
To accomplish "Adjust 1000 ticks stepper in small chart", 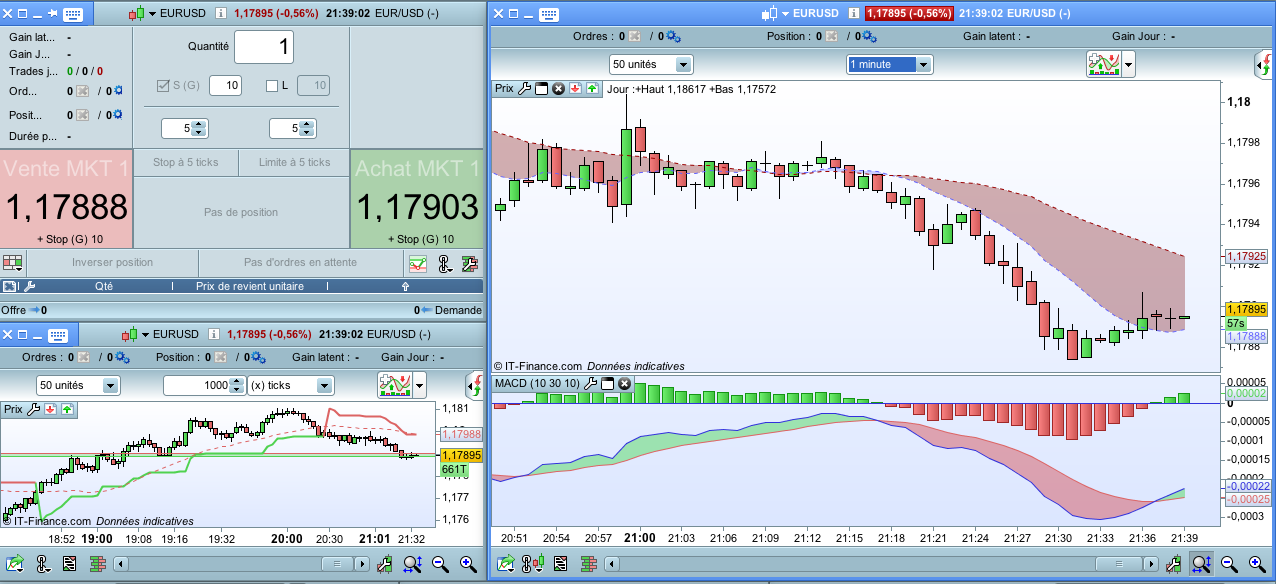I will [237, 385].
